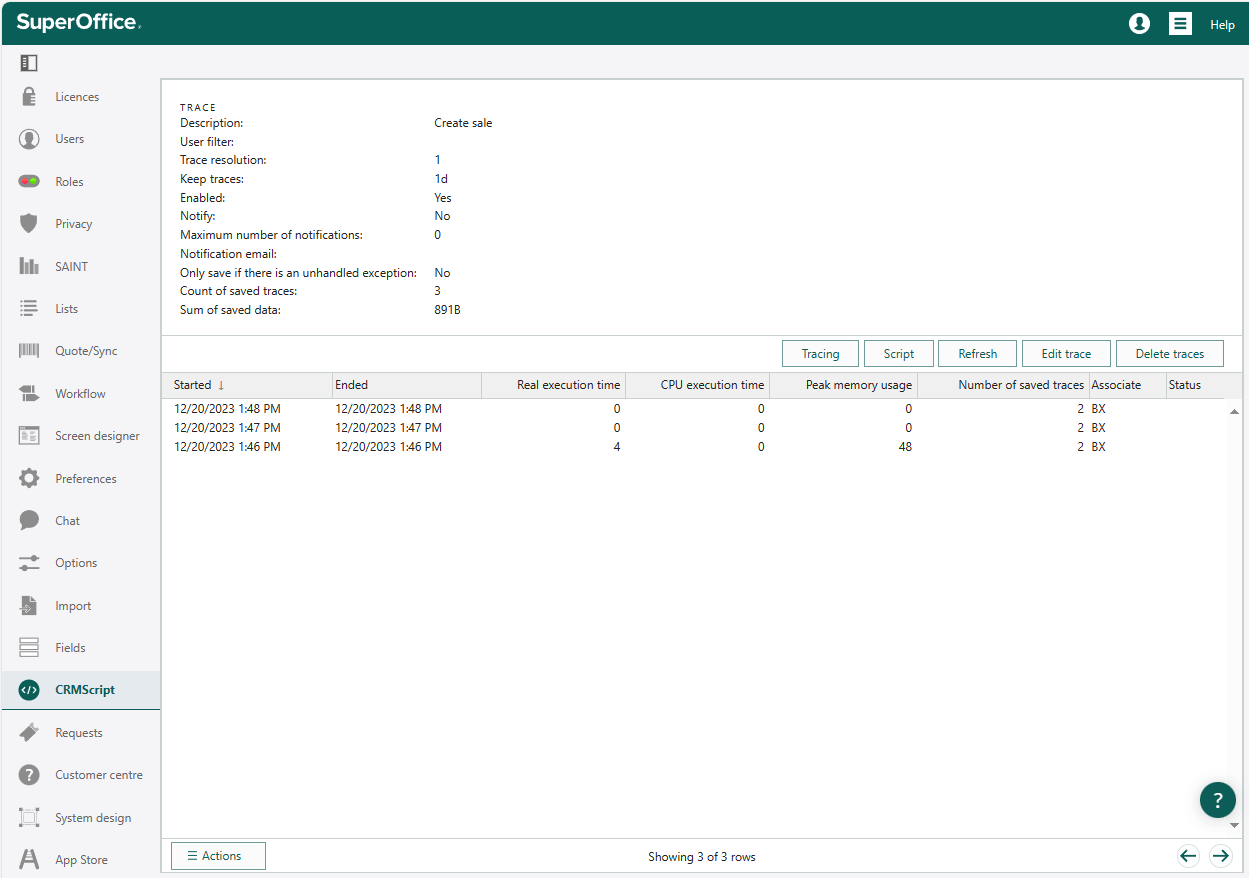The width and height of the screenshot is (1249, 878).
Task: Click the Script button
Action: point(899,354)
